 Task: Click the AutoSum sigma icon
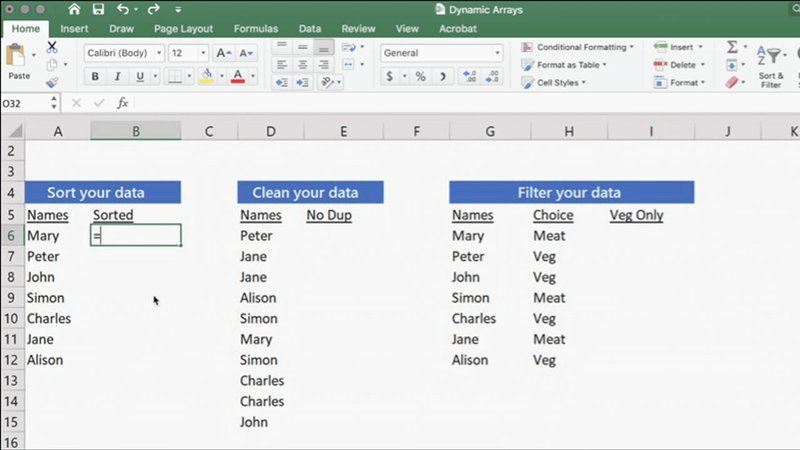pyautogui.click(x=731, y=47)
